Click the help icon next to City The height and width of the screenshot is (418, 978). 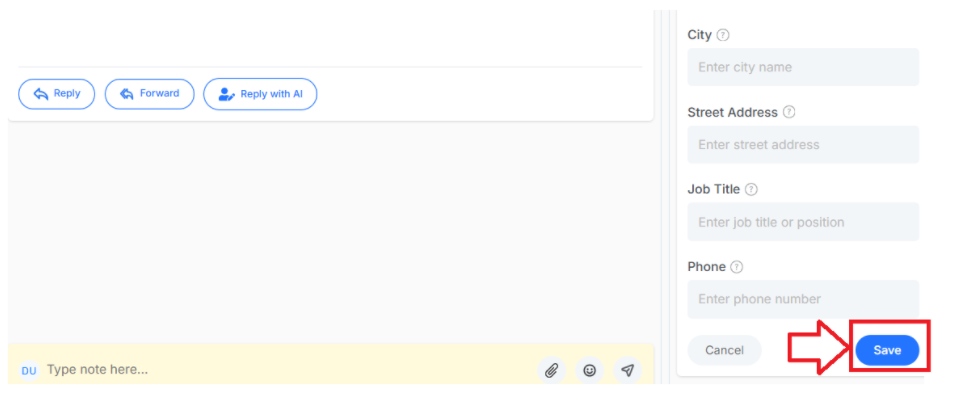(723, 36)
